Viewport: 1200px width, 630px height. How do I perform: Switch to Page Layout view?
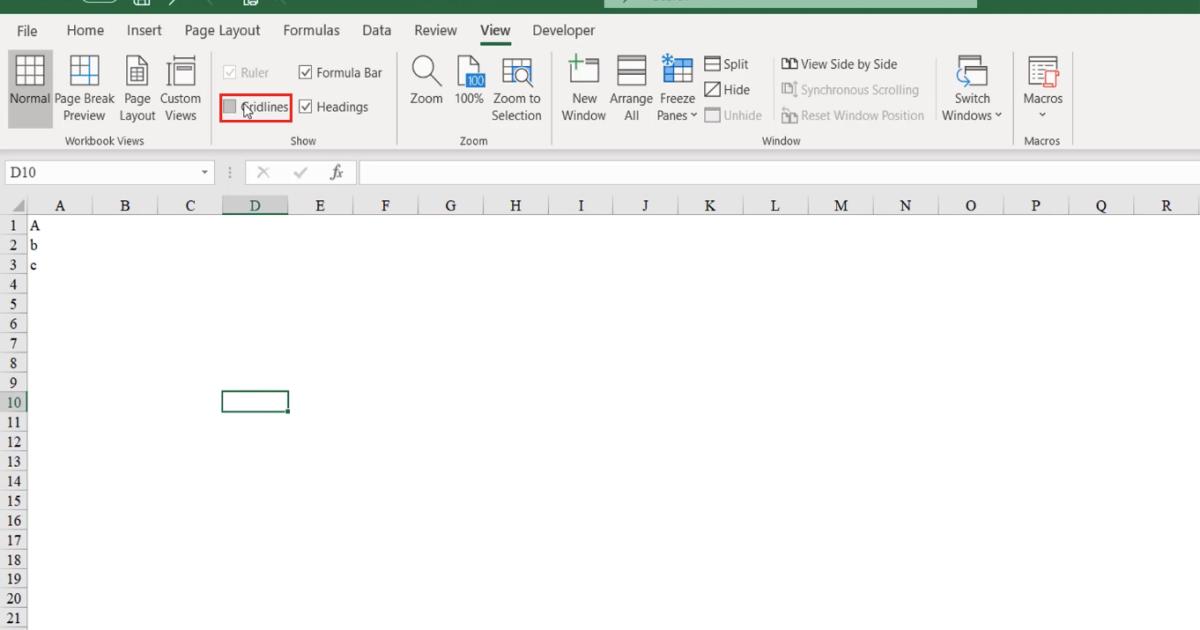(x=137, y=85)
